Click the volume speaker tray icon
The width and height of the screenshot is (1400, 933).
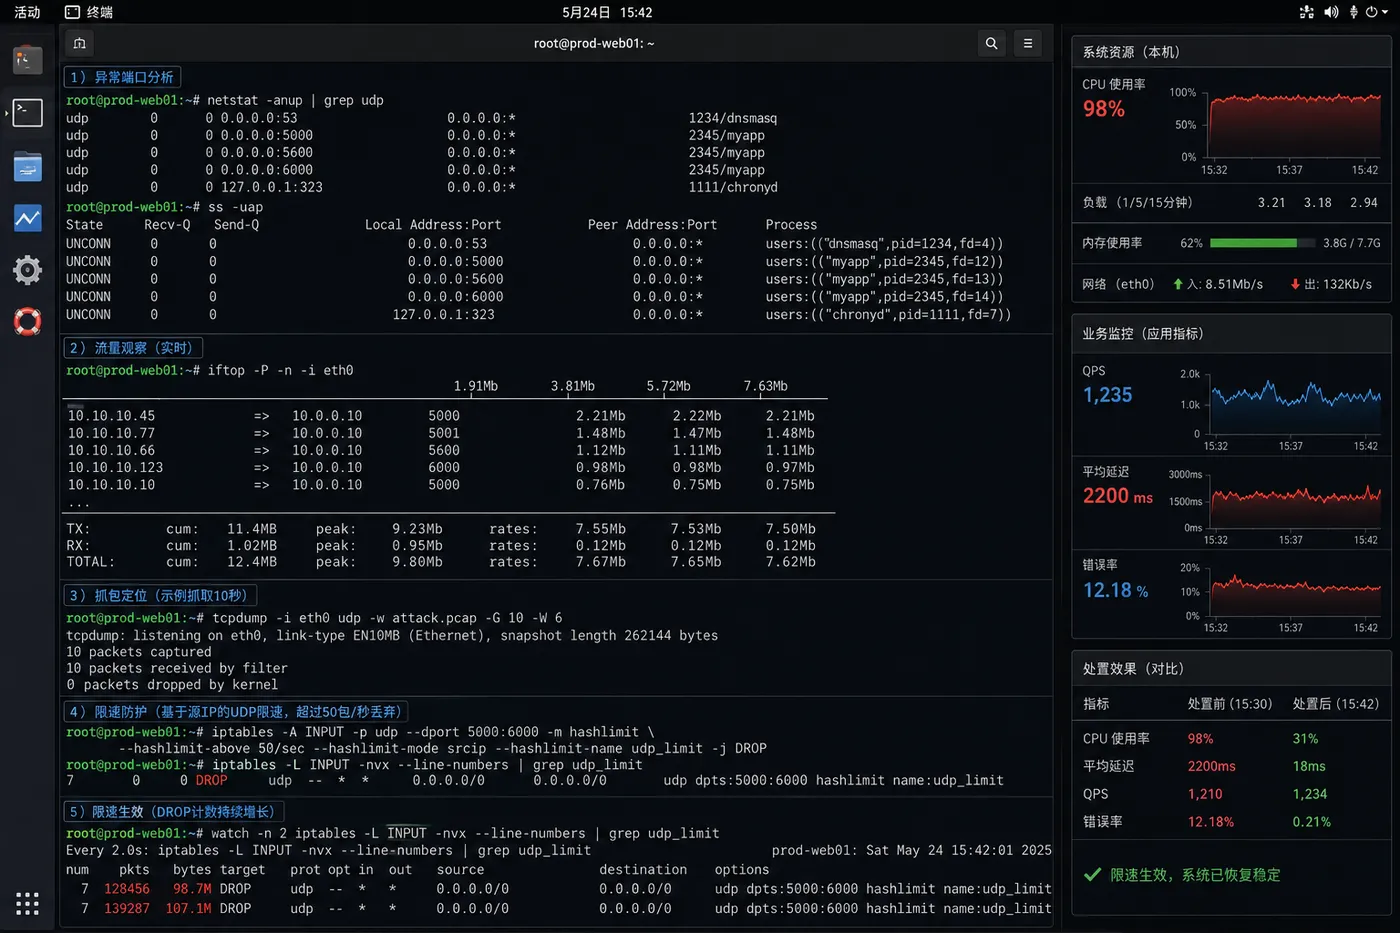1331,12
